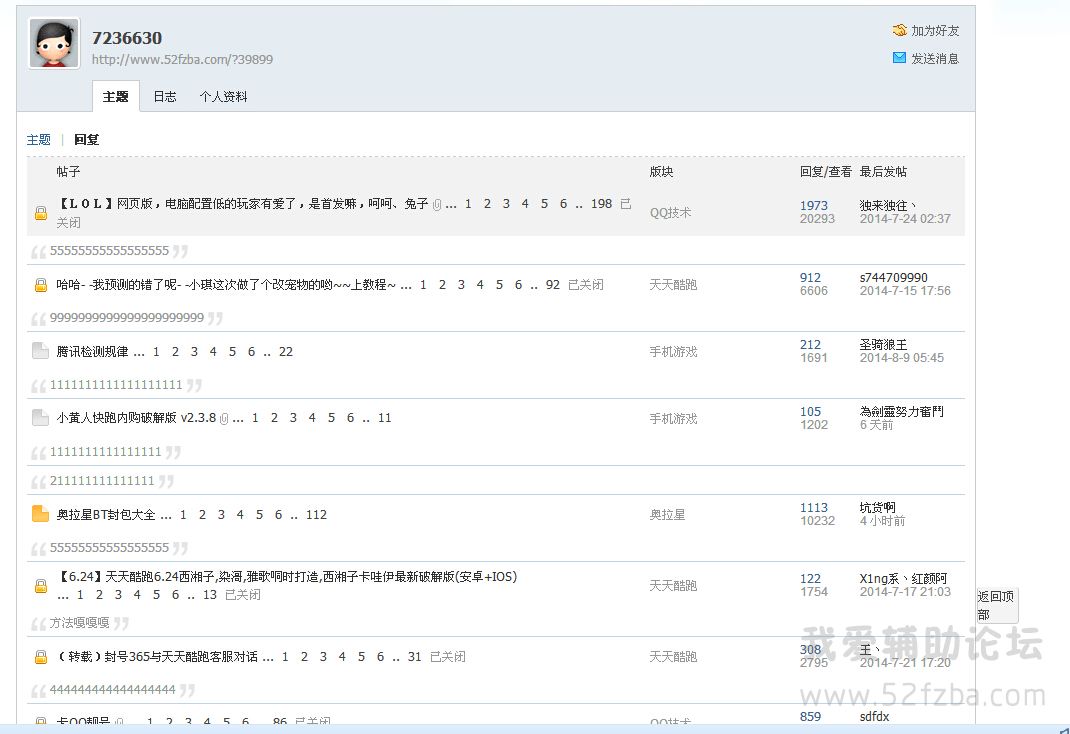Click lock icon of 哈哈-我预测的错了呢 thread
The image size is (1070, 734).
coord(41,284)
